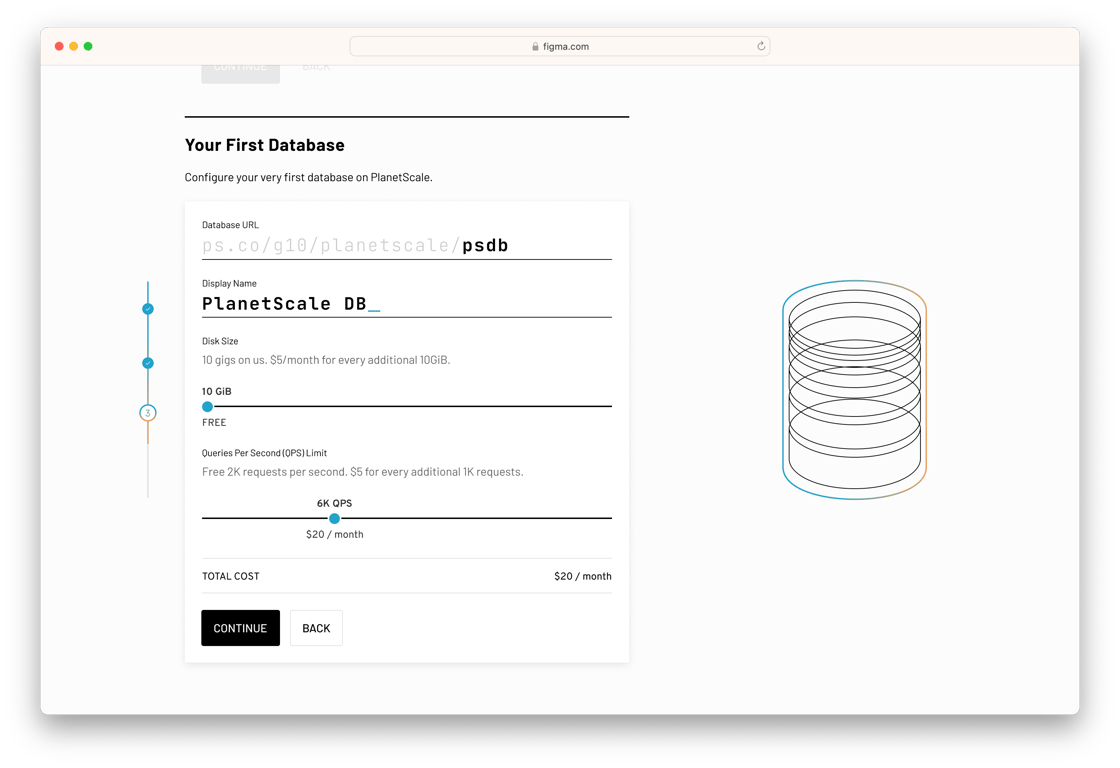Reload the page via the refresh icon
This screenshot has width=1120, height=768.
coord(761,46)
